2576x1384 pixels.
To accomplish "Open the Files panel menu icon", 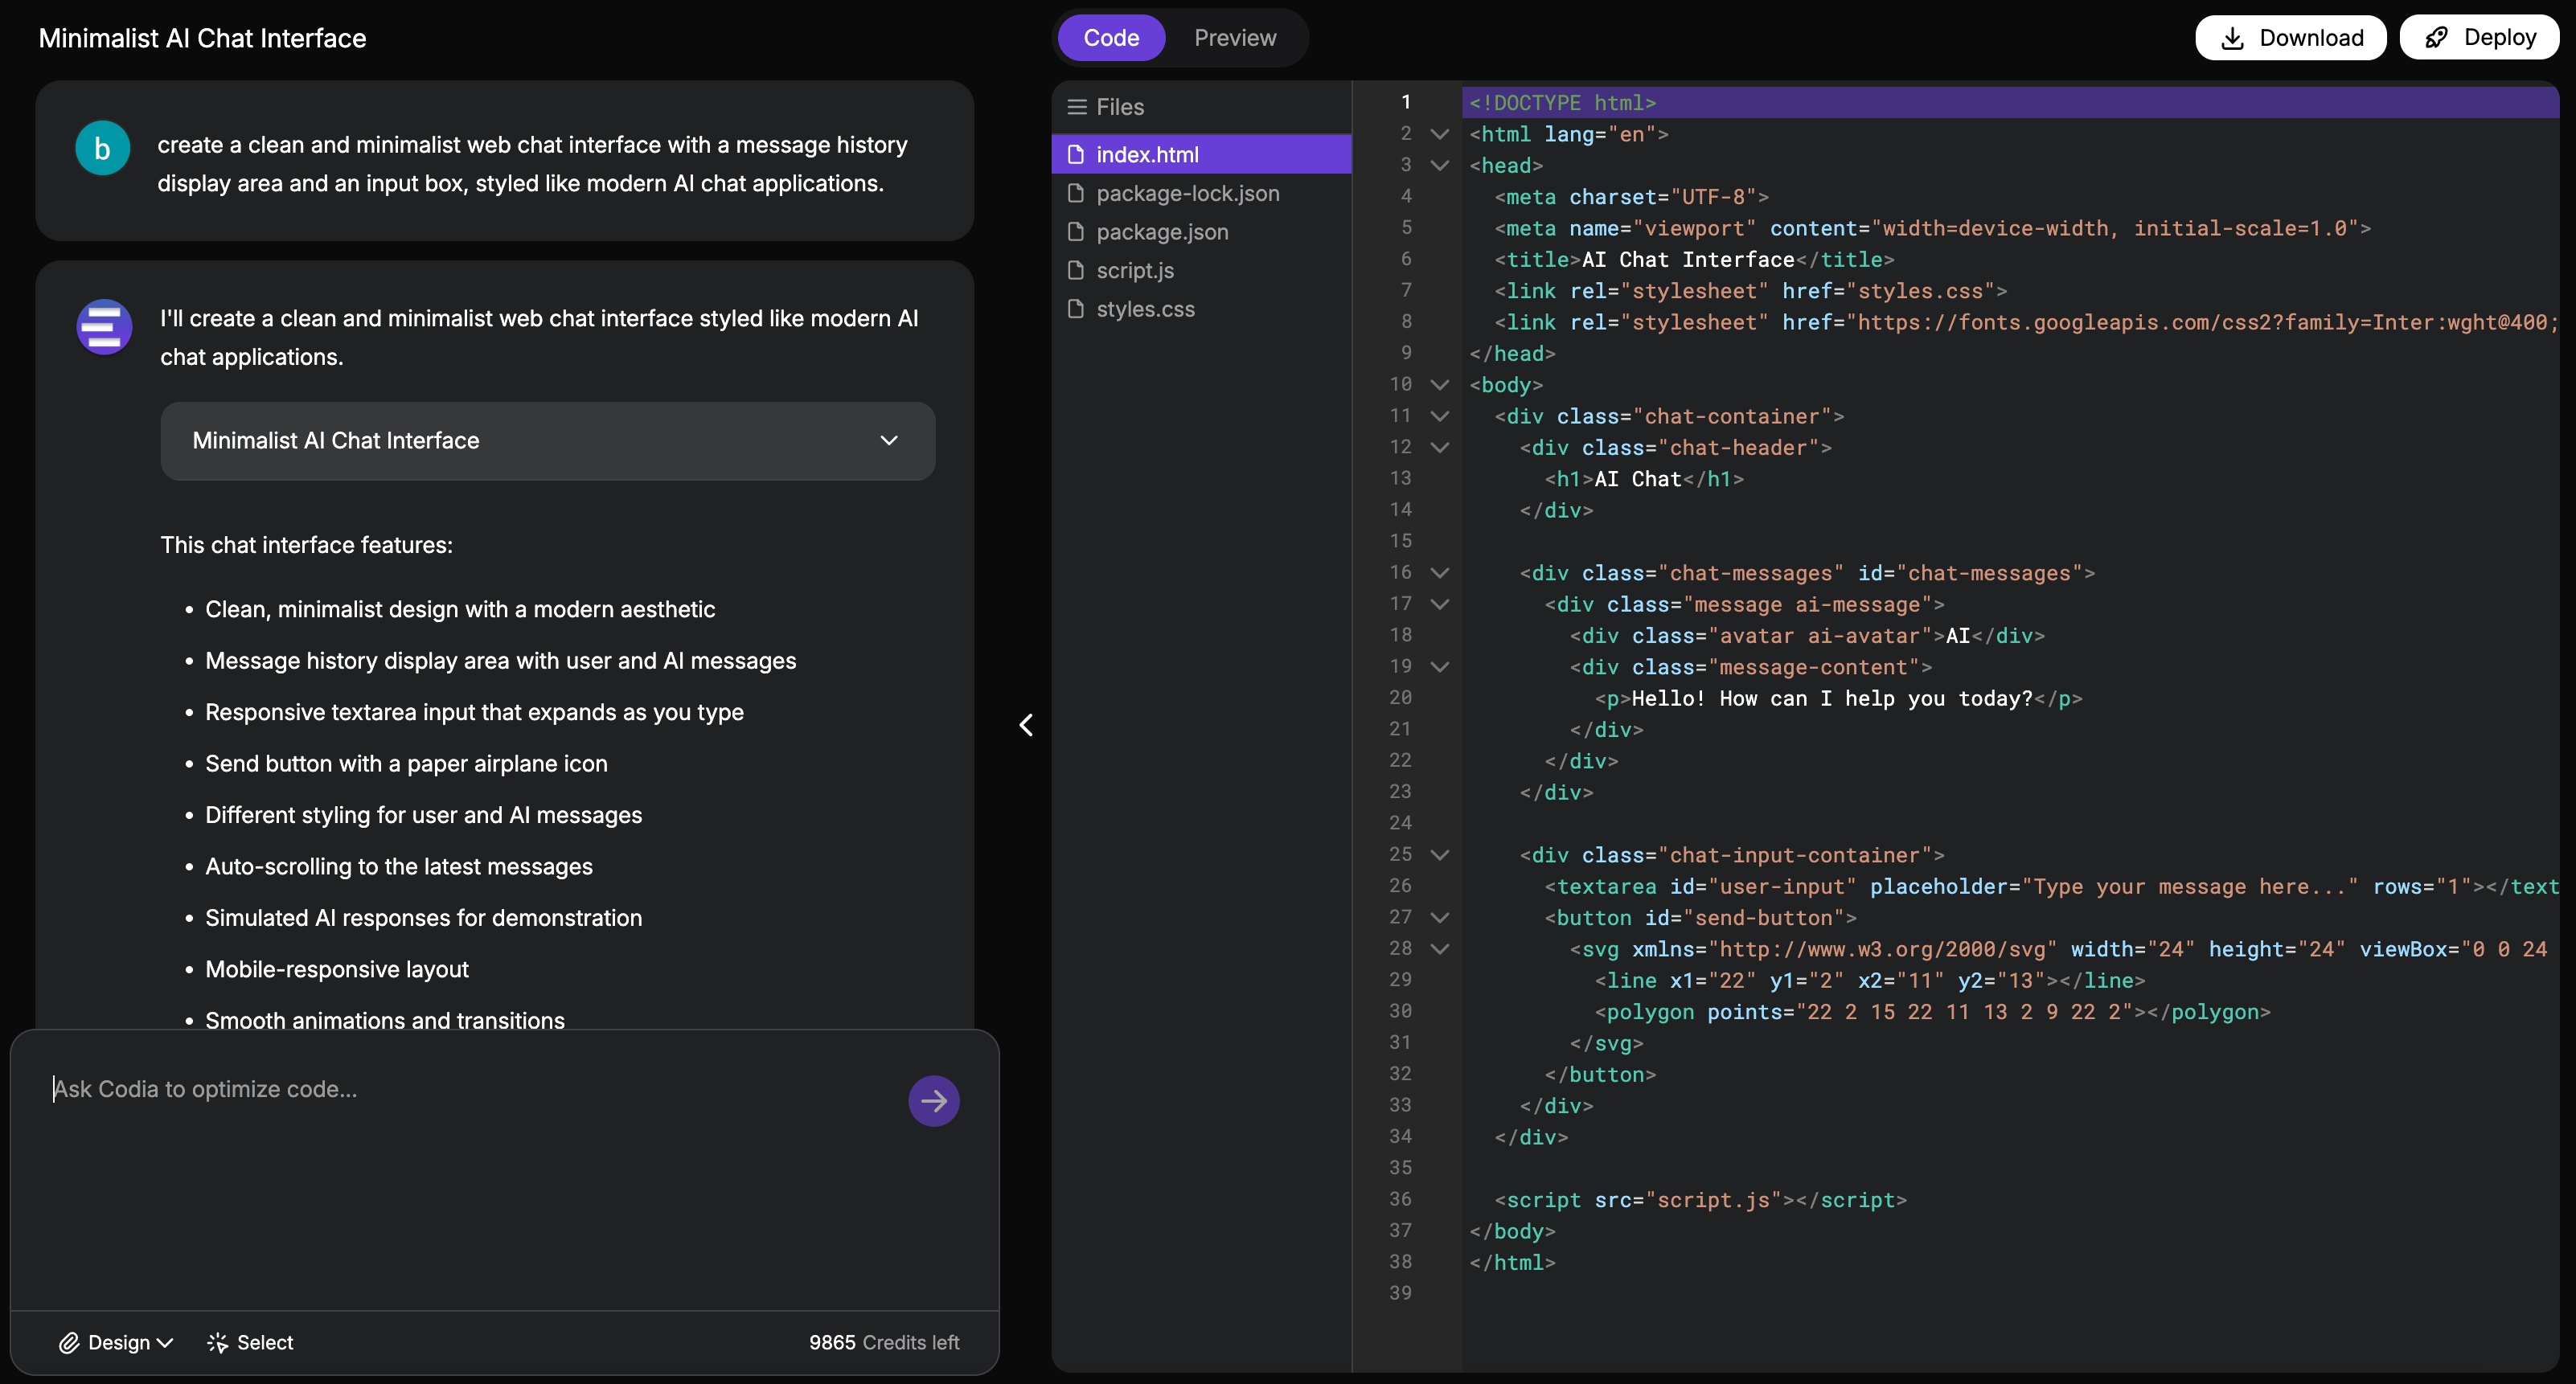I will [x=1076, y=106].
